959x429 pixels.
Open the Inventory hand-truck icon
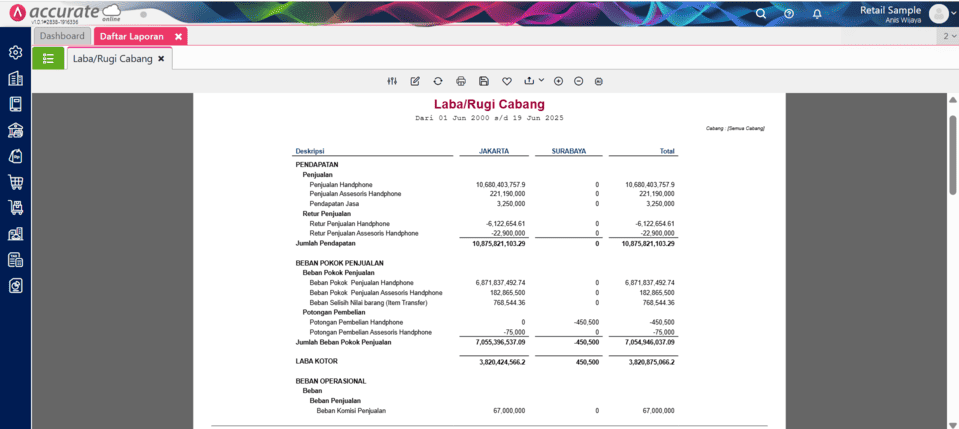coord(15,207)
